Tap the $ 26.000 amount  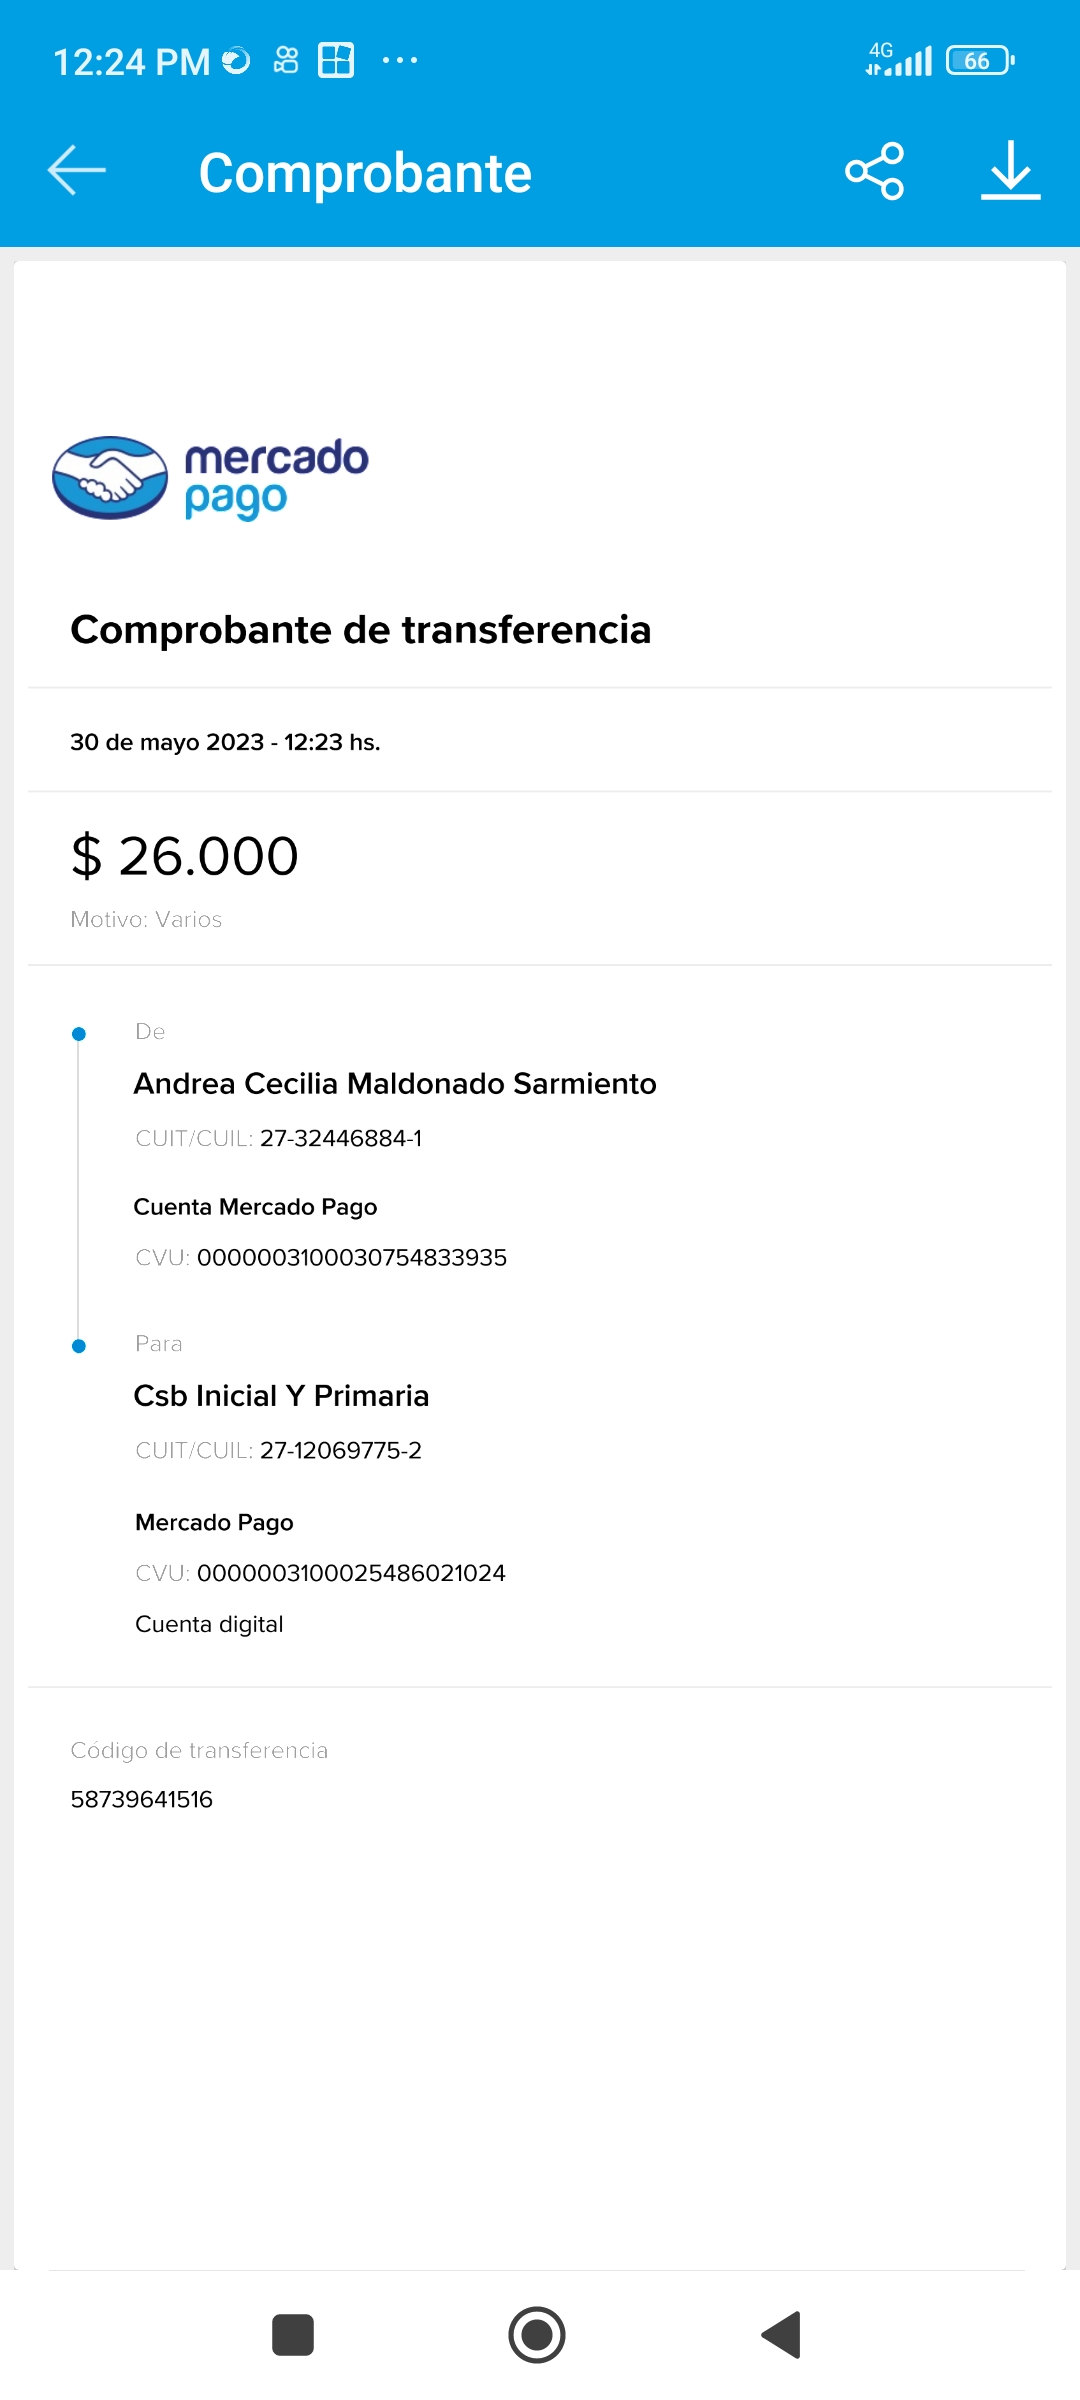tap(185, 856)
